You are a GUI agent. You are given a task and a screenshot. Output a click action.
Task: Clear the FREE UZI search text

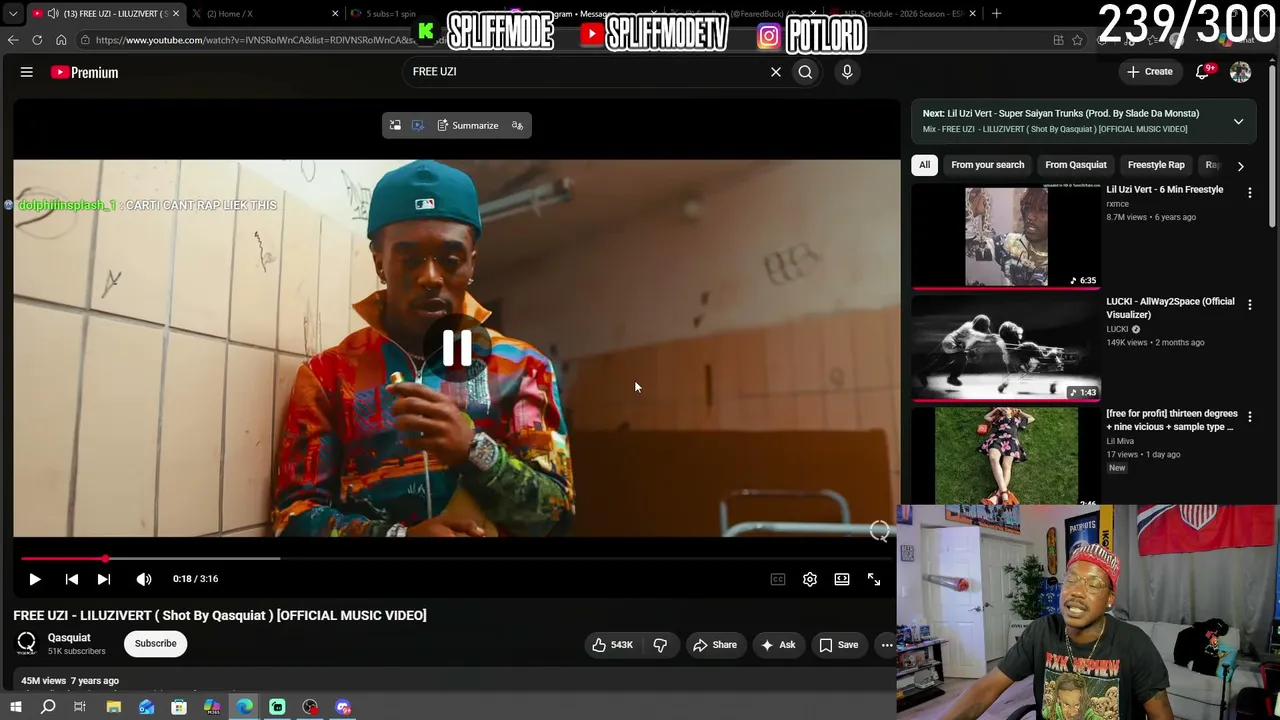pyautogui.click(x=775, y=72)
